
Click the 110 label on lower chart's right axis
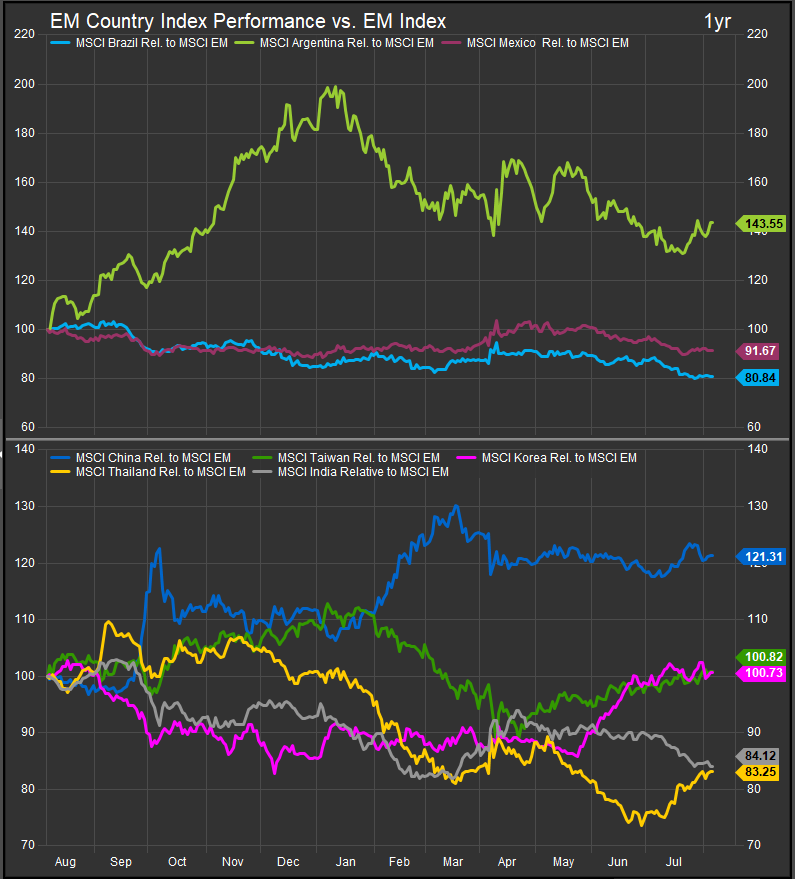[x=757, y=619]
